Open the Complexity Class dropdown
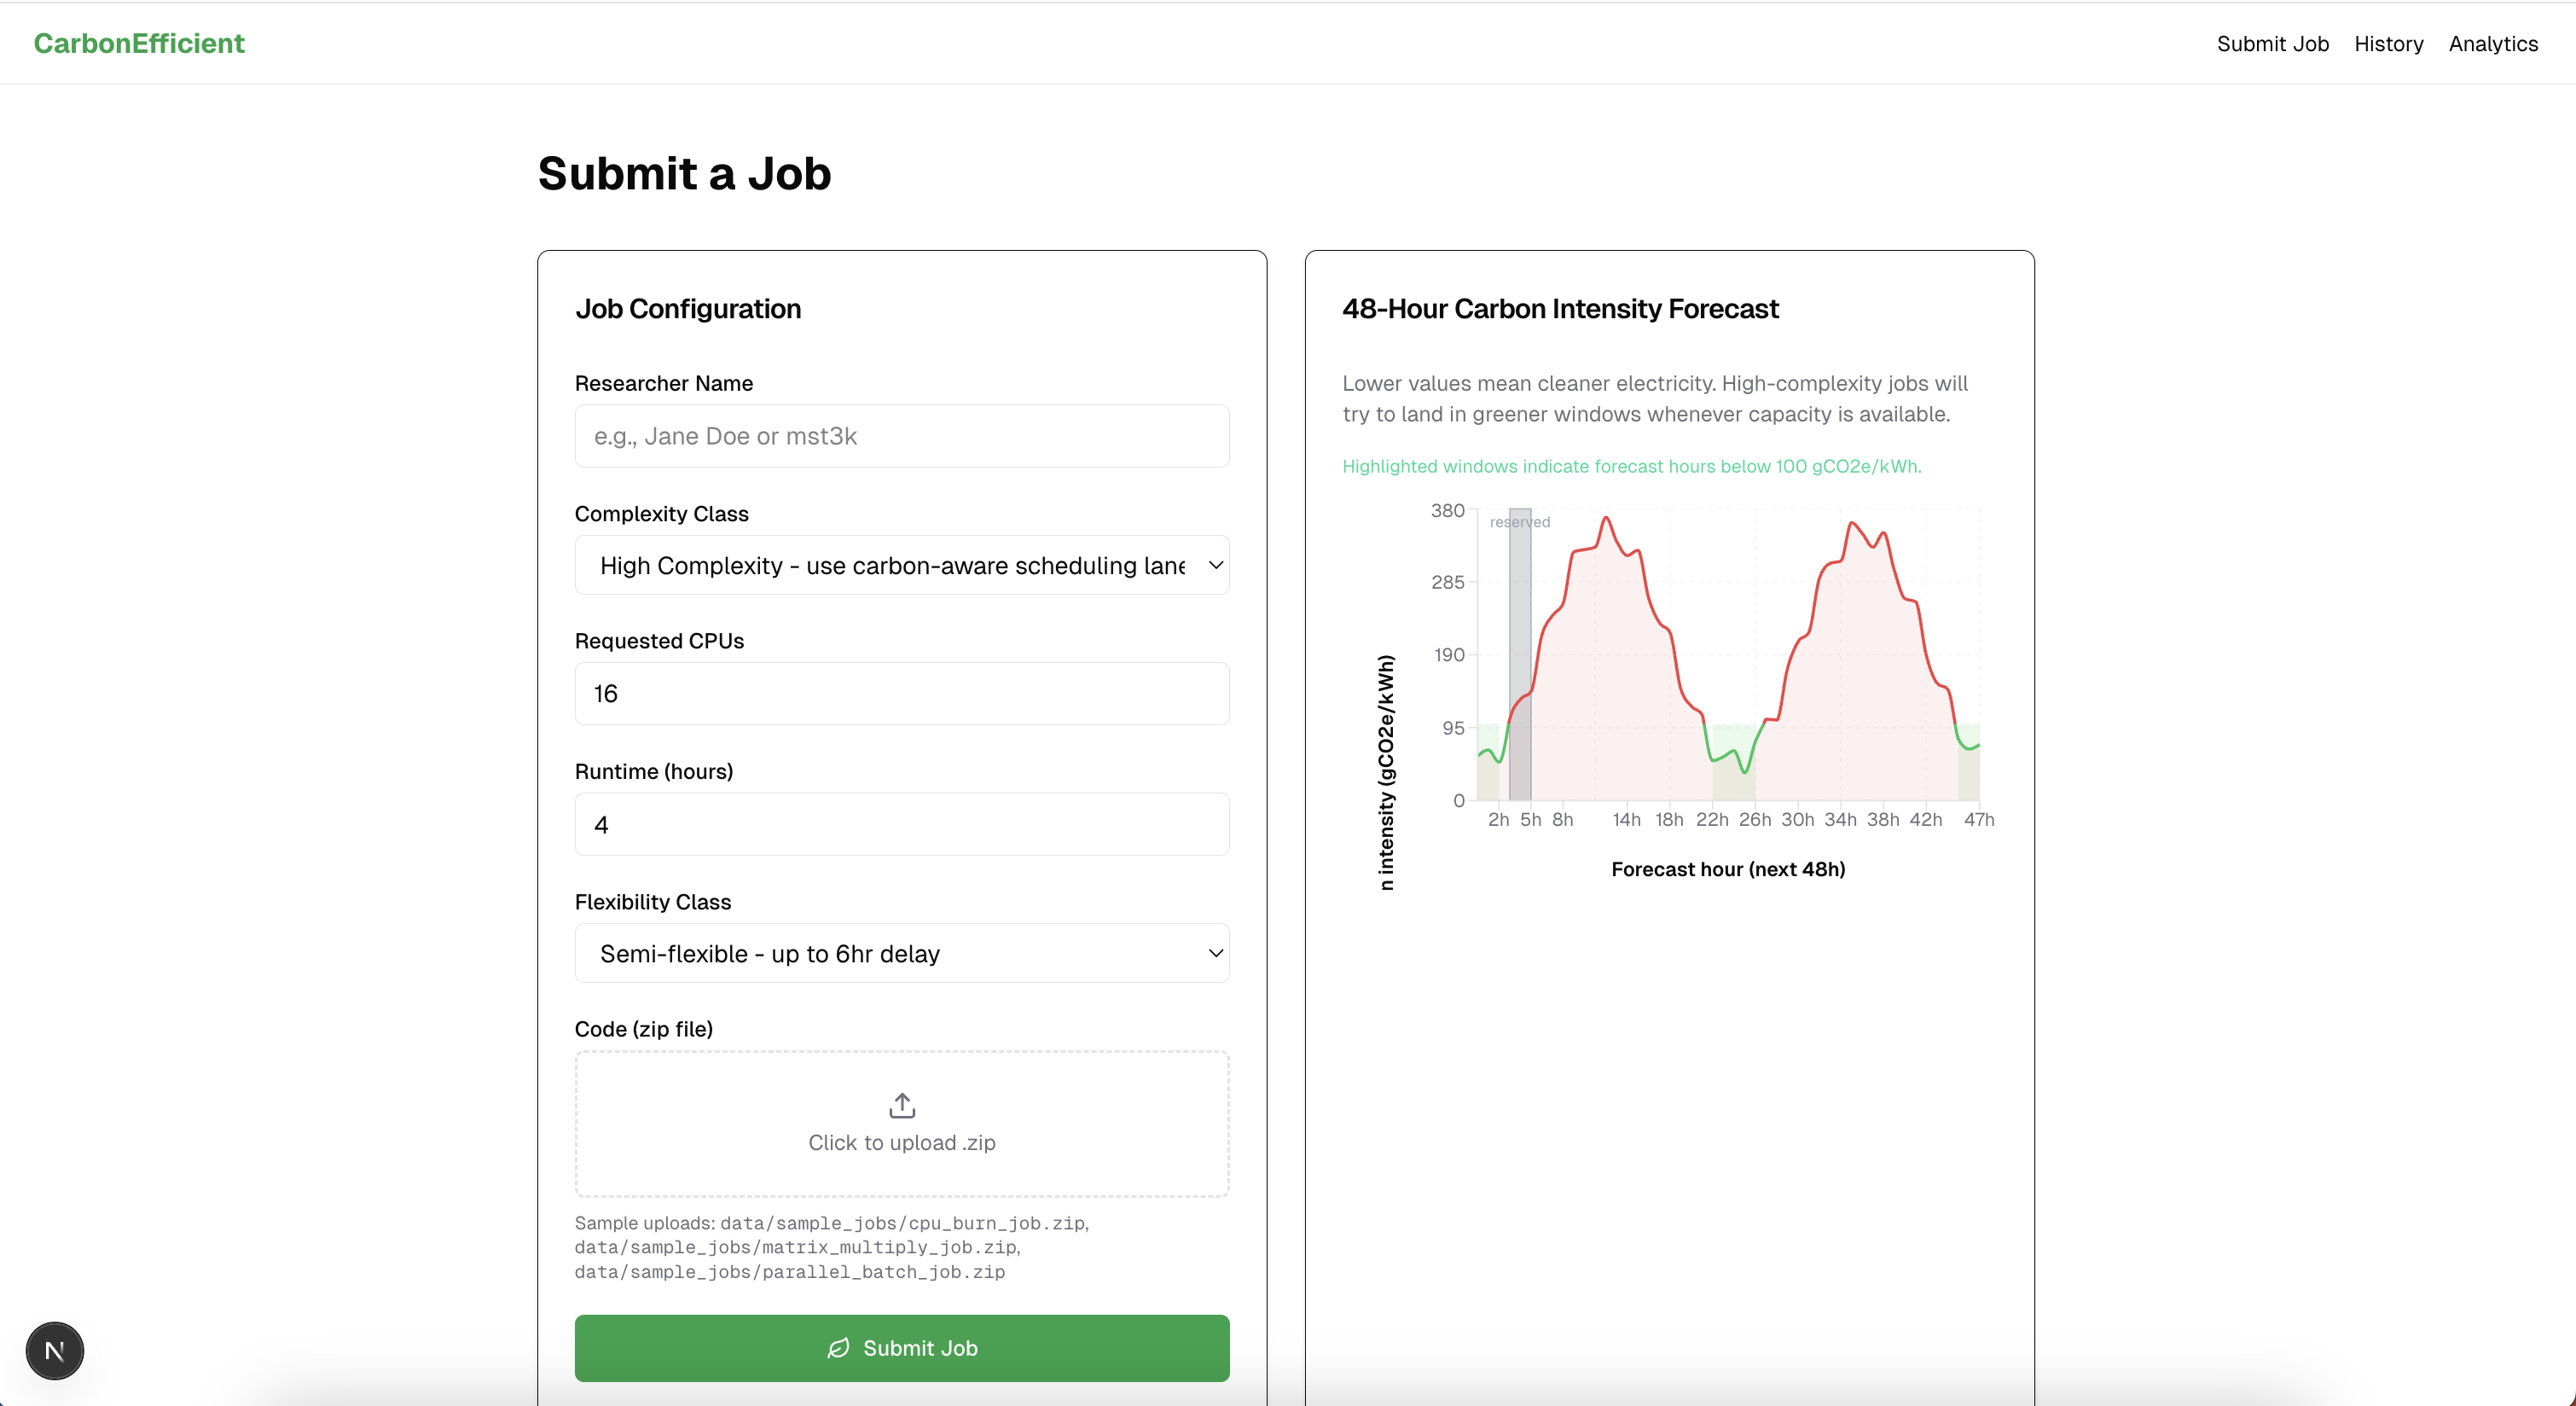The height and width of the screenshot is (1406, 2576). click(890, 565)
